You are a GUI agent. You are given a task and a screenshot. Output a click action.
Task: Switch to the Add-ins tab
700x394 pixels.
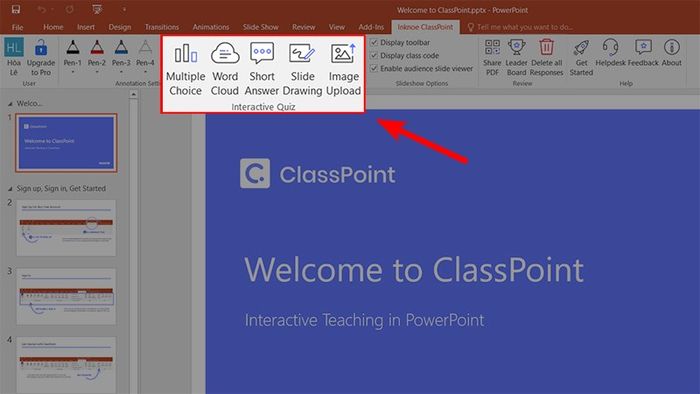point(371,27)
